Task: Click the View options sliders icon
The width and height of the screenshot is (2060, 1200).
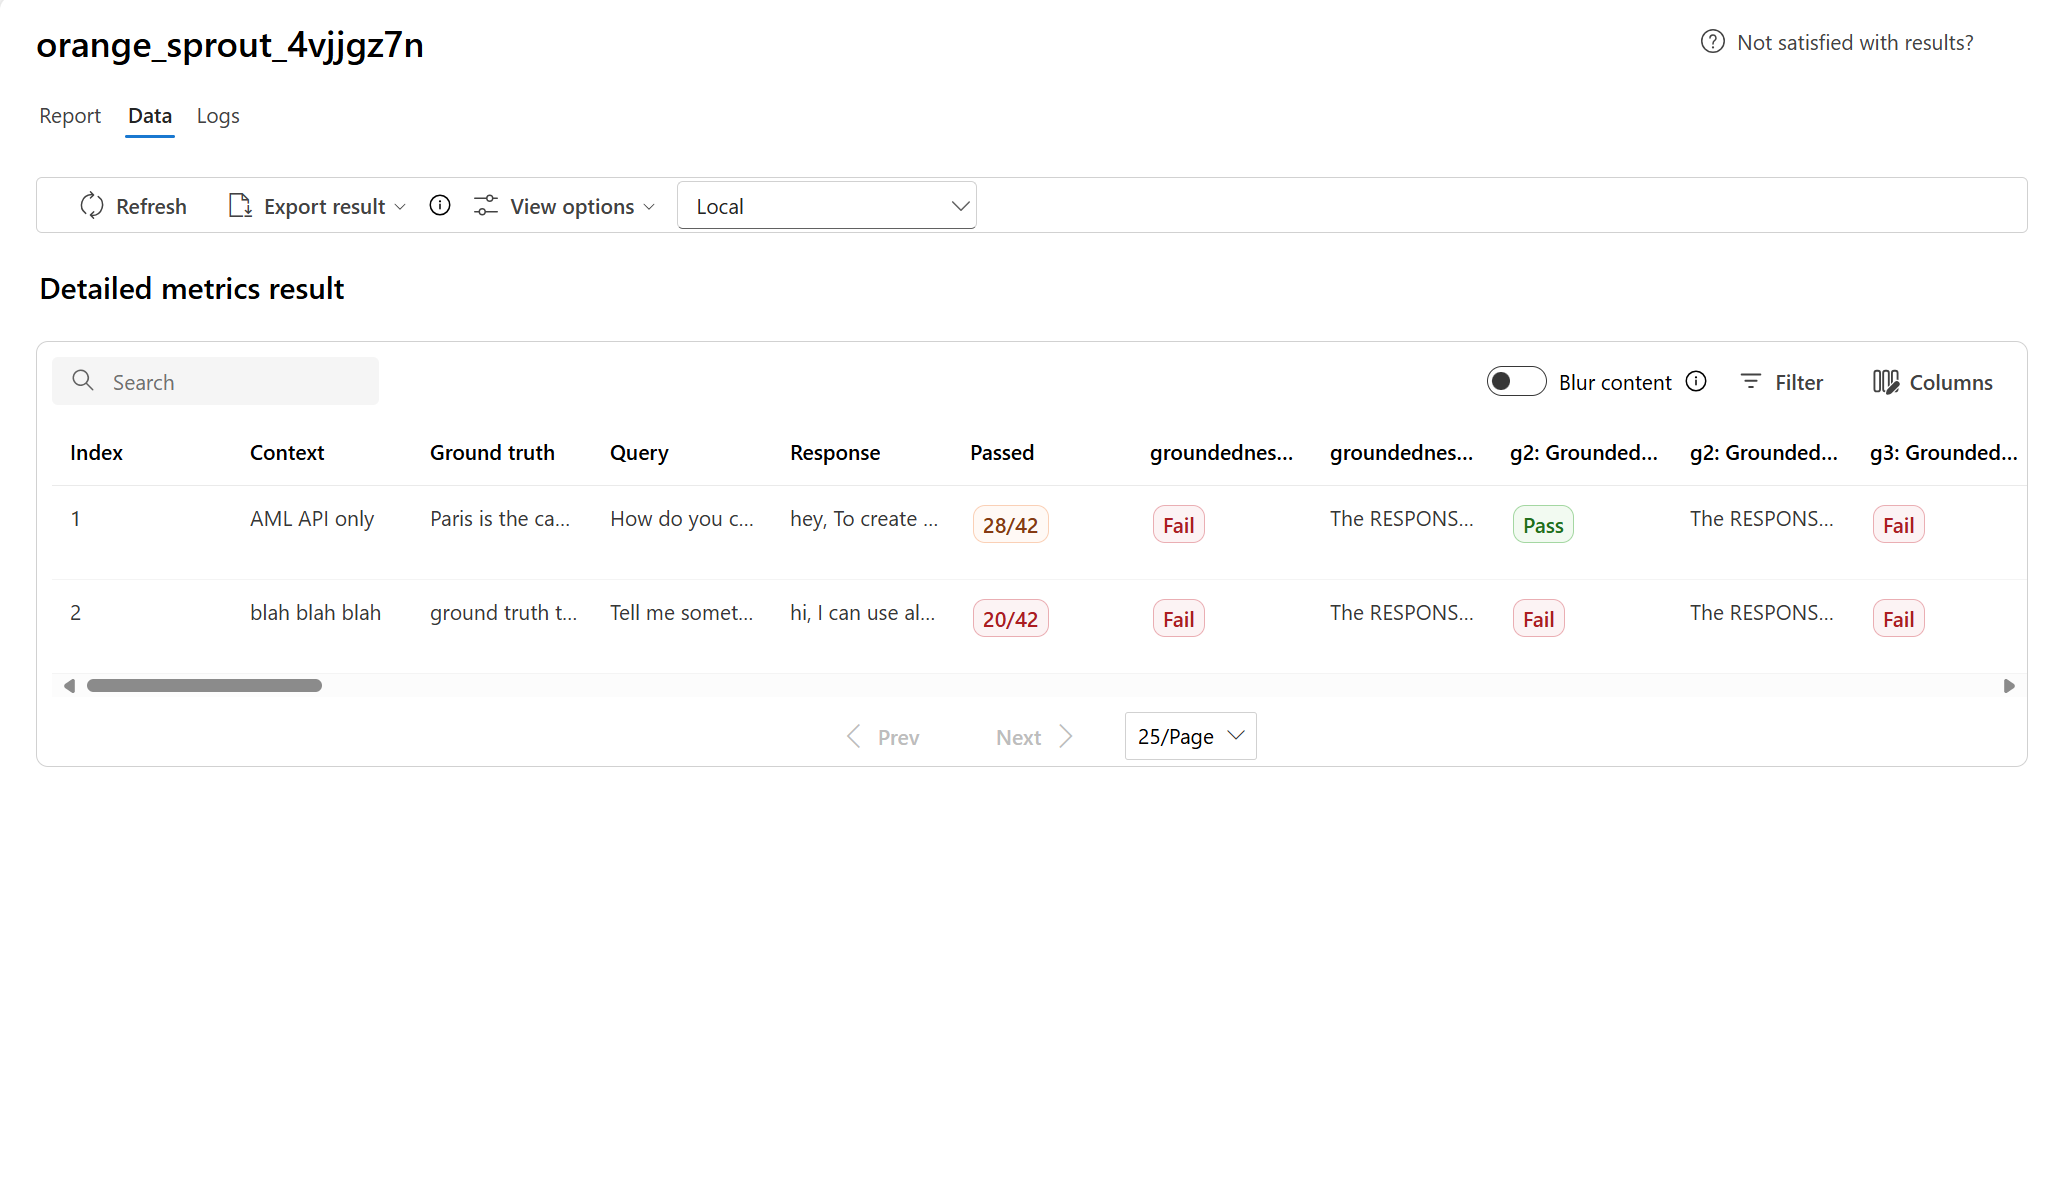Action: coord(486,205)
